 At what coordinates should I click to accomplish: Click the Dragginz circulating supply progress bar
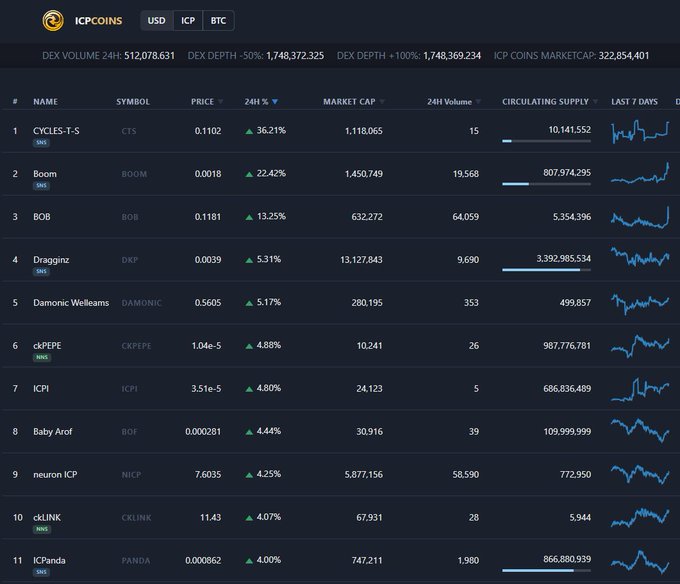546,270
